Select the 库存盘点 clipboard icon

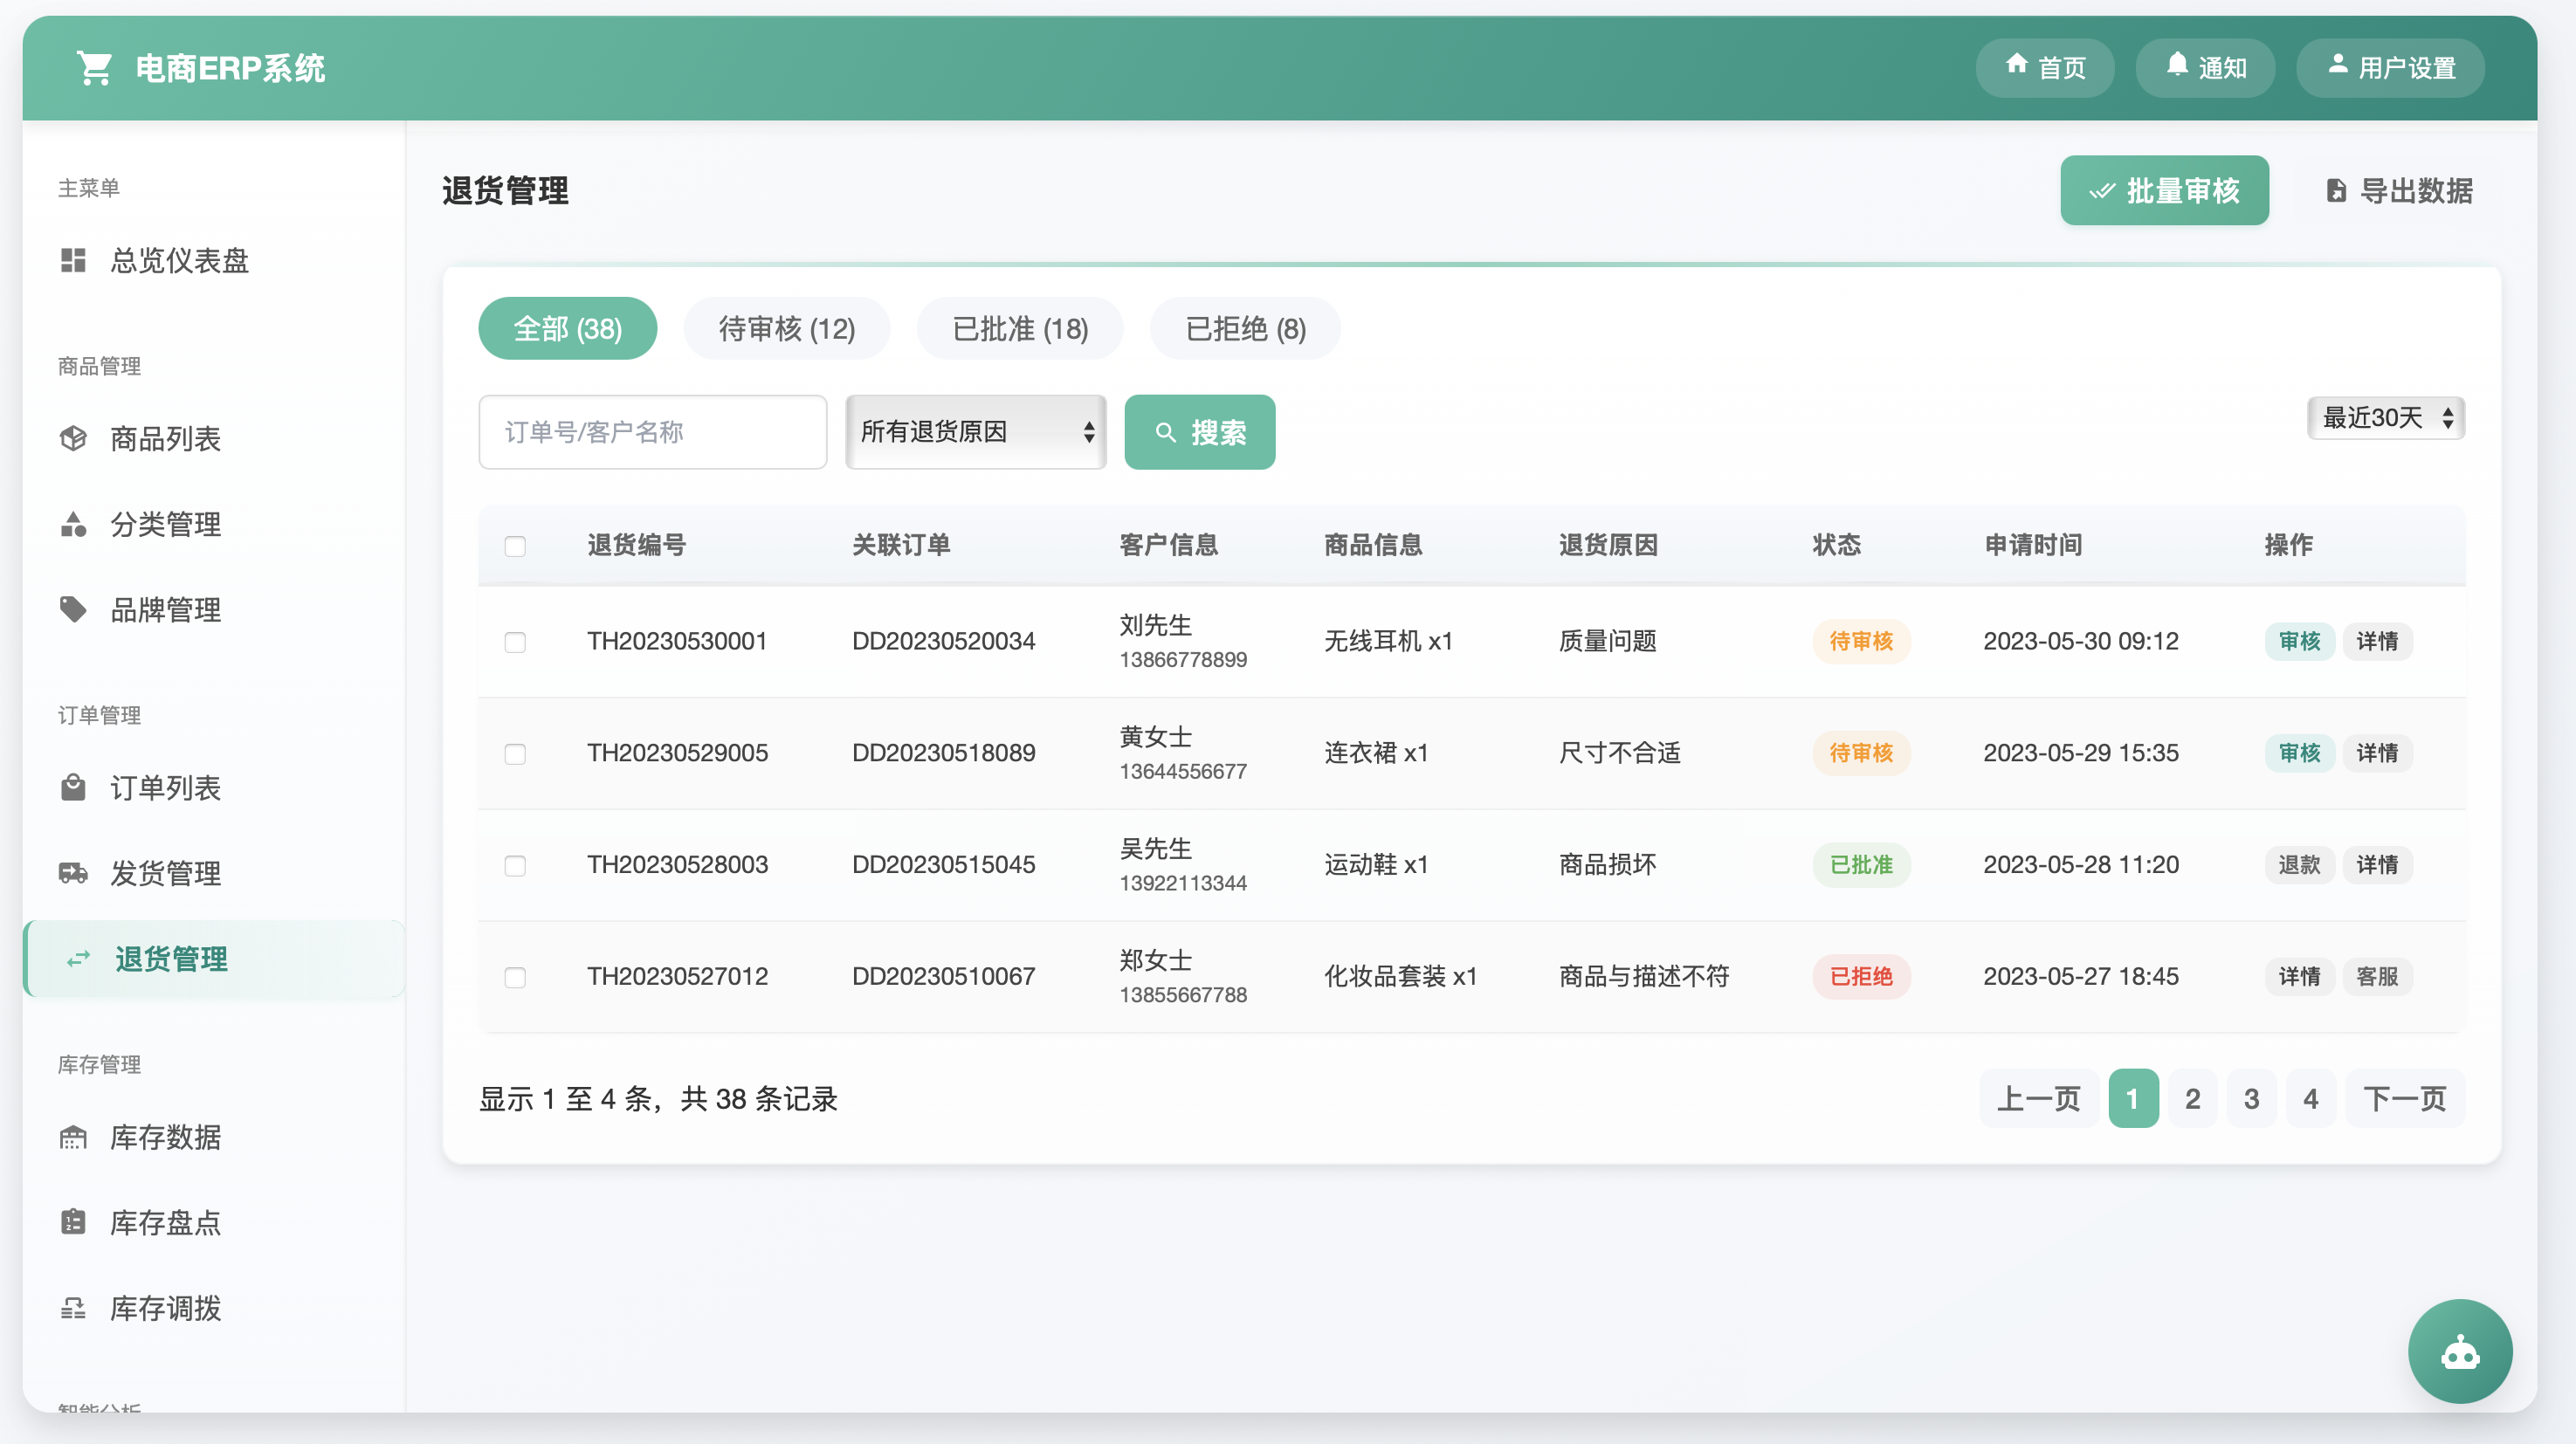coord(74,1222)
